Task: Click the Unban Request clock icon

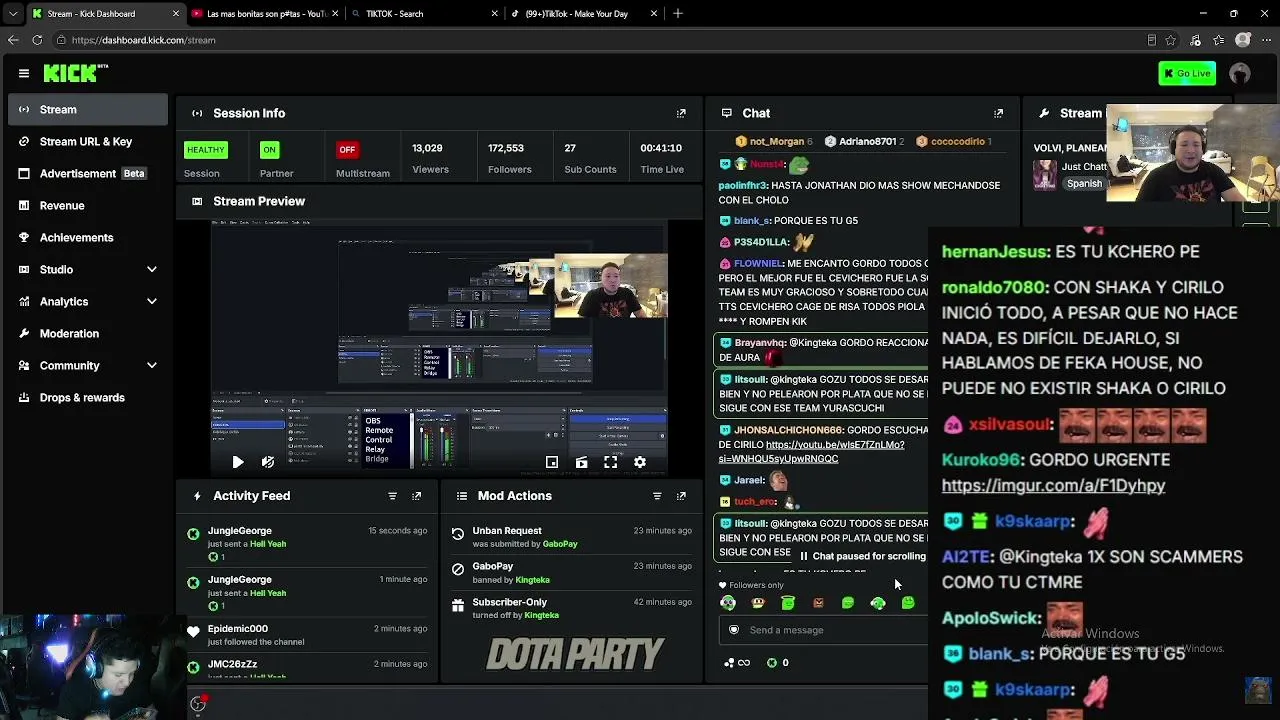Action: (458, 535)
